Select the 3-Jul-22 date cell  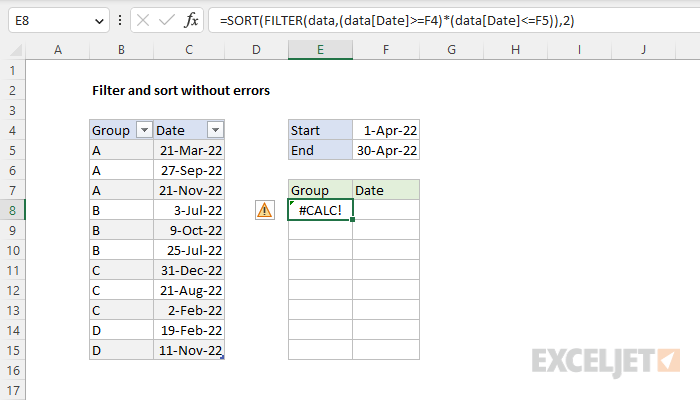(189, 210)
